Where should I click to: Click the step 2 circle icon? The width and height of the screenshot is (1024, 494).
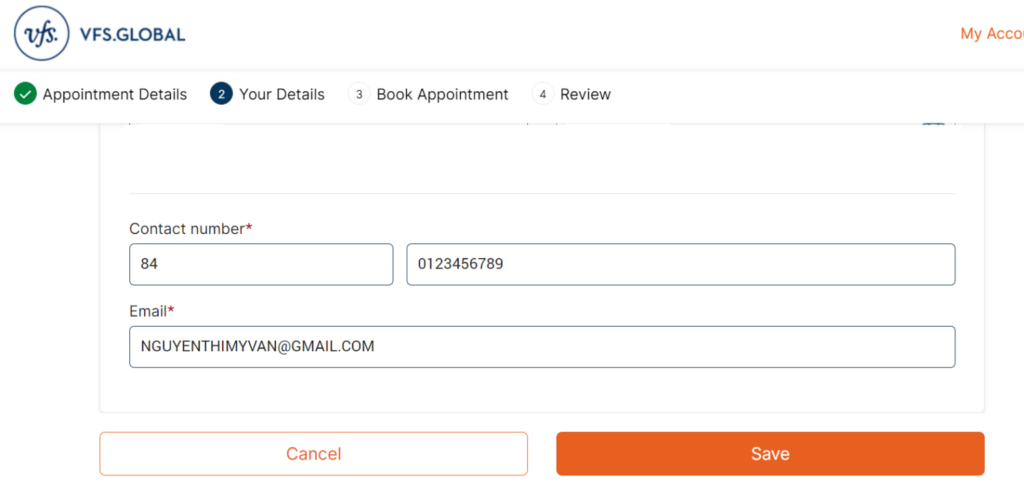221,94
